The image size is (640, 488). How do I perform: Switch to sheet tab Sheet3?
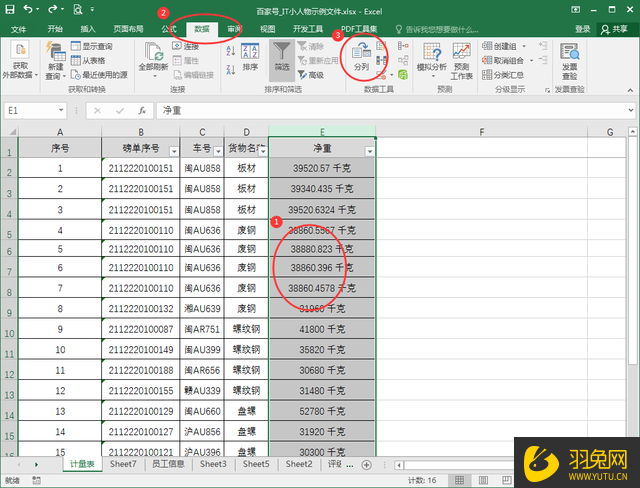(x=213, y=464)
